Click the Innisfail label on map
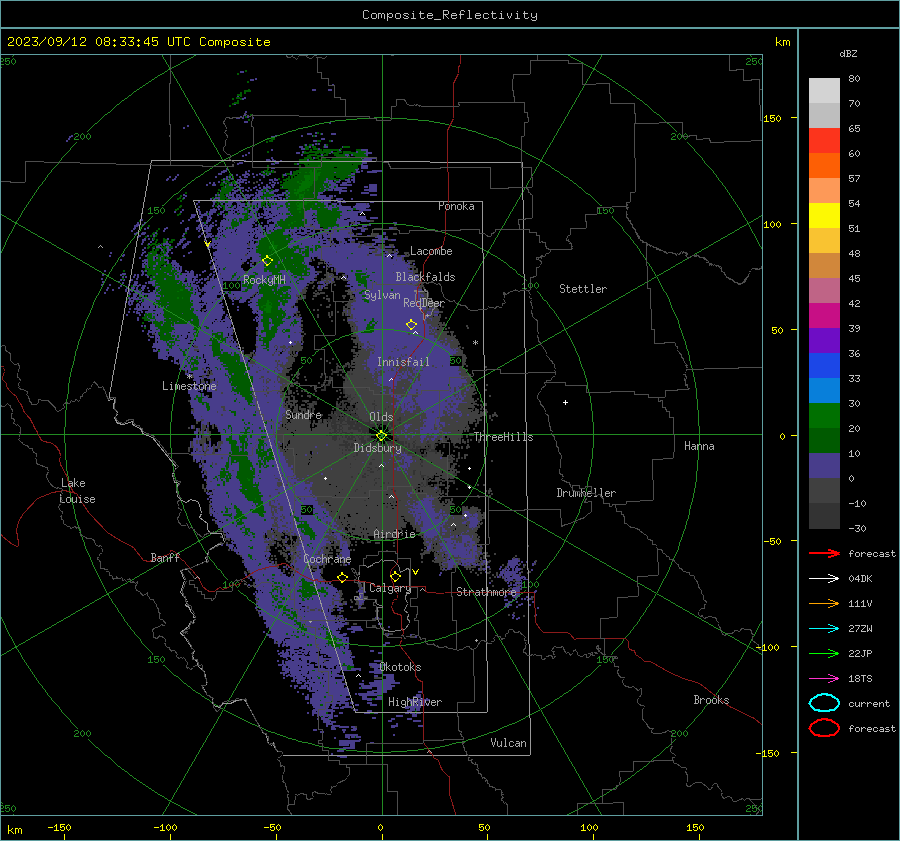This screenshot has height=841, width=900. click(x=403, y=362)
